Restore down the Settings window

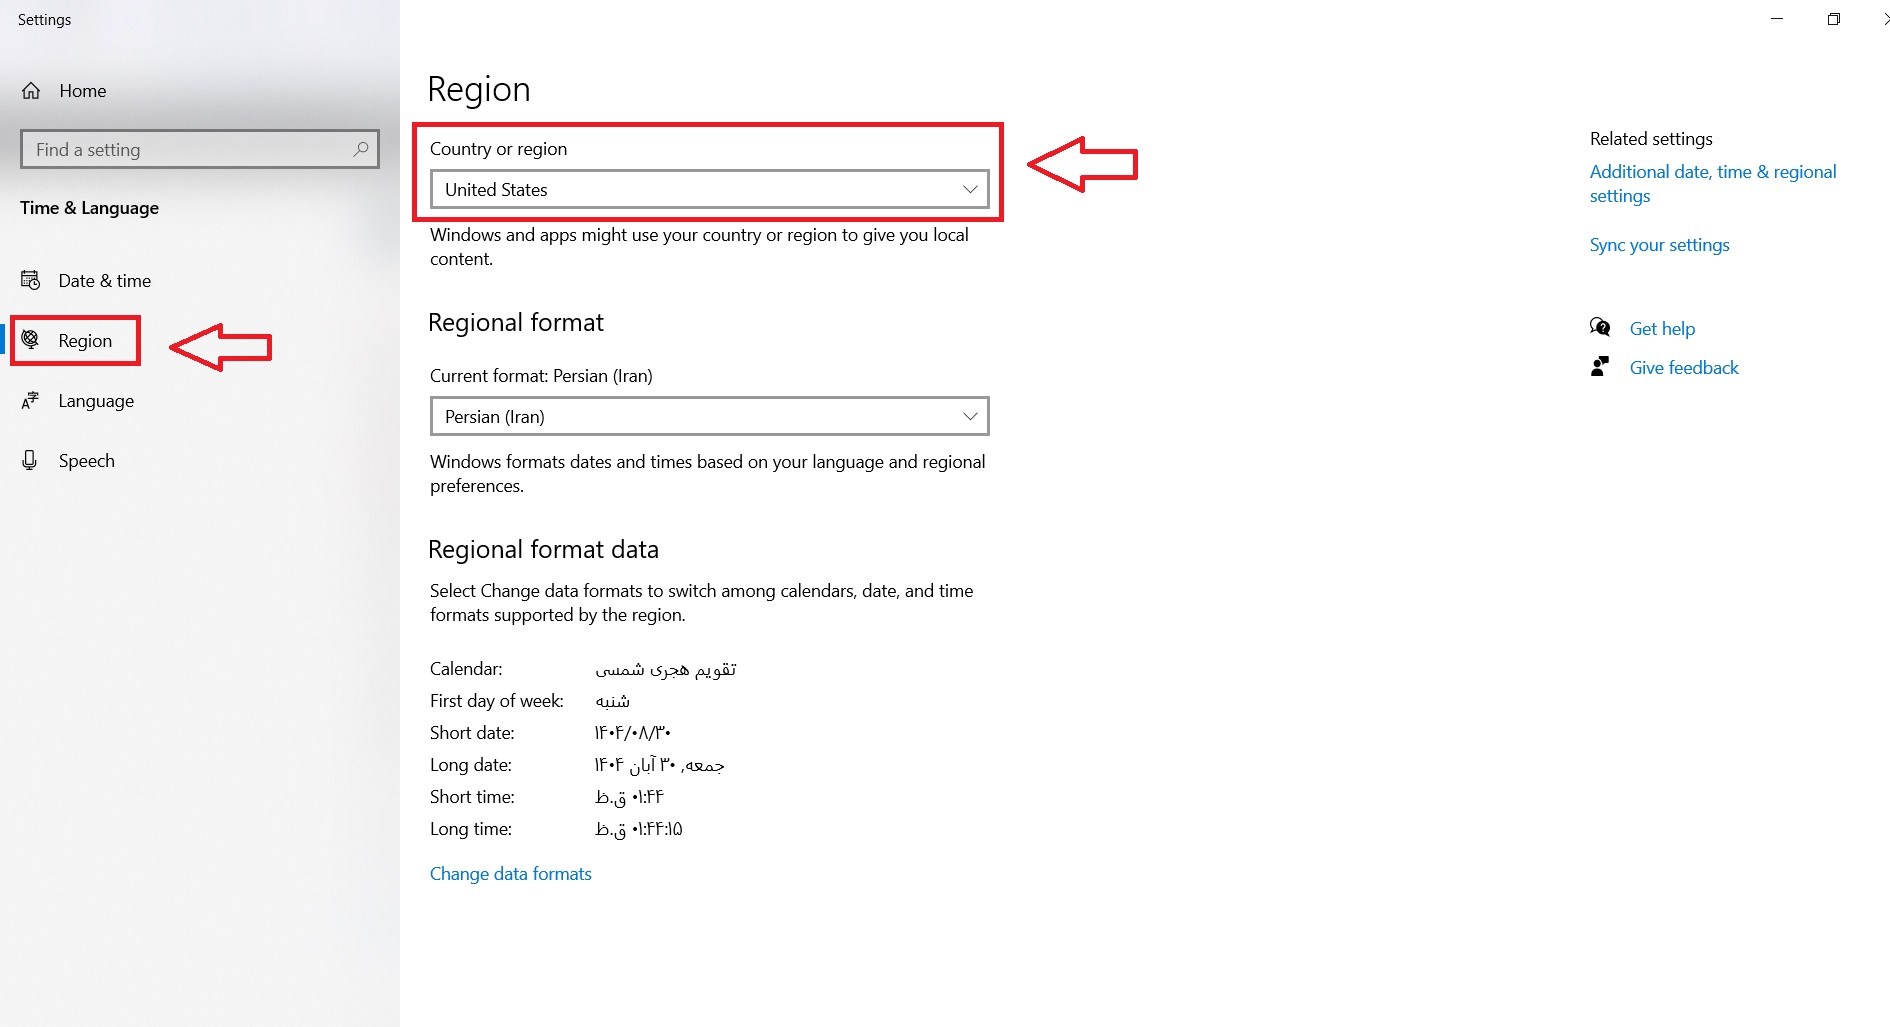pos(1833,20)
